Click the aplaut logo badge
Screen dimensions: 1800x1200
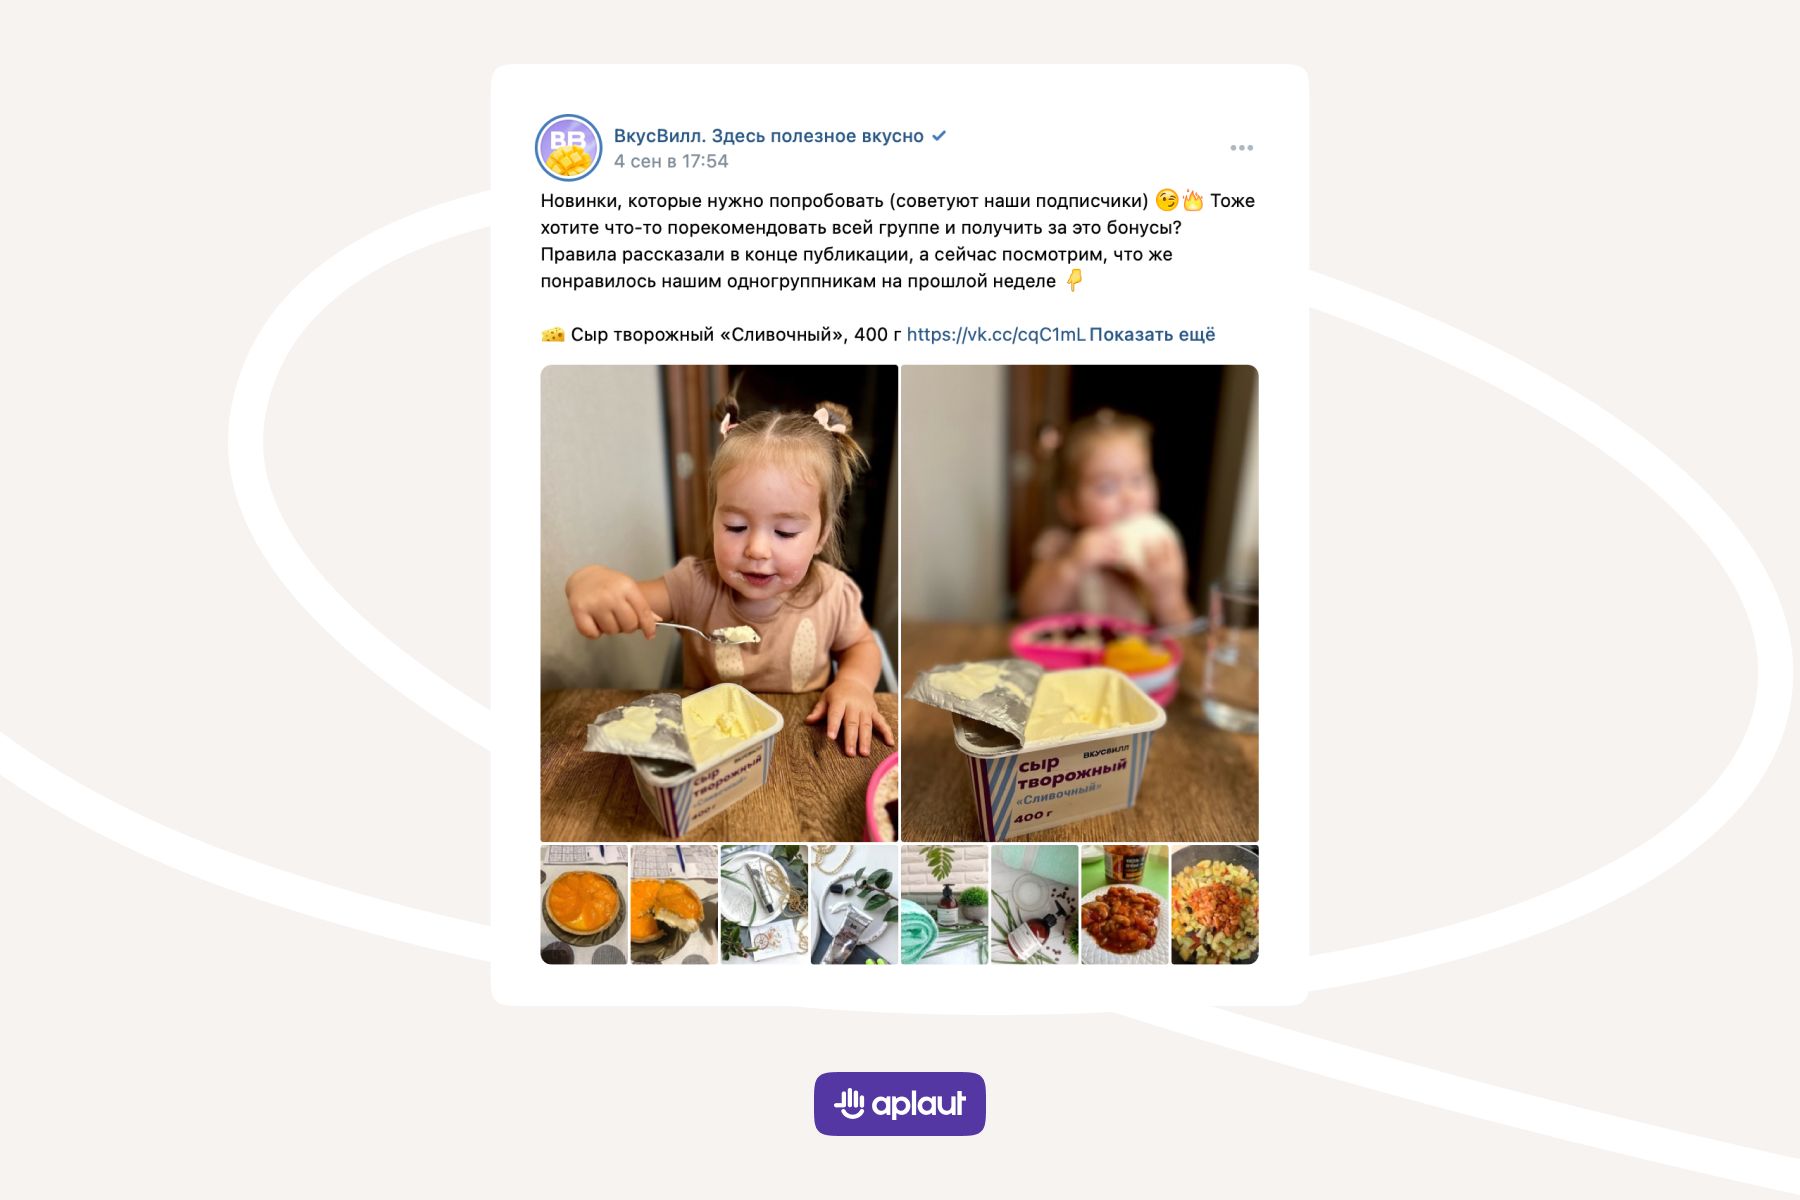click(x=900, y=1104)
